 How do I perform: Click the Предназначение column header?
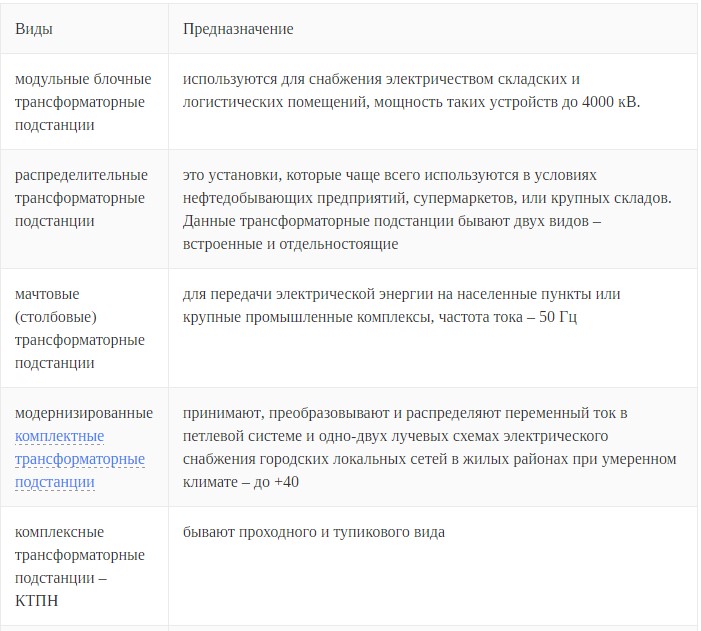click(x=238, y=29)
